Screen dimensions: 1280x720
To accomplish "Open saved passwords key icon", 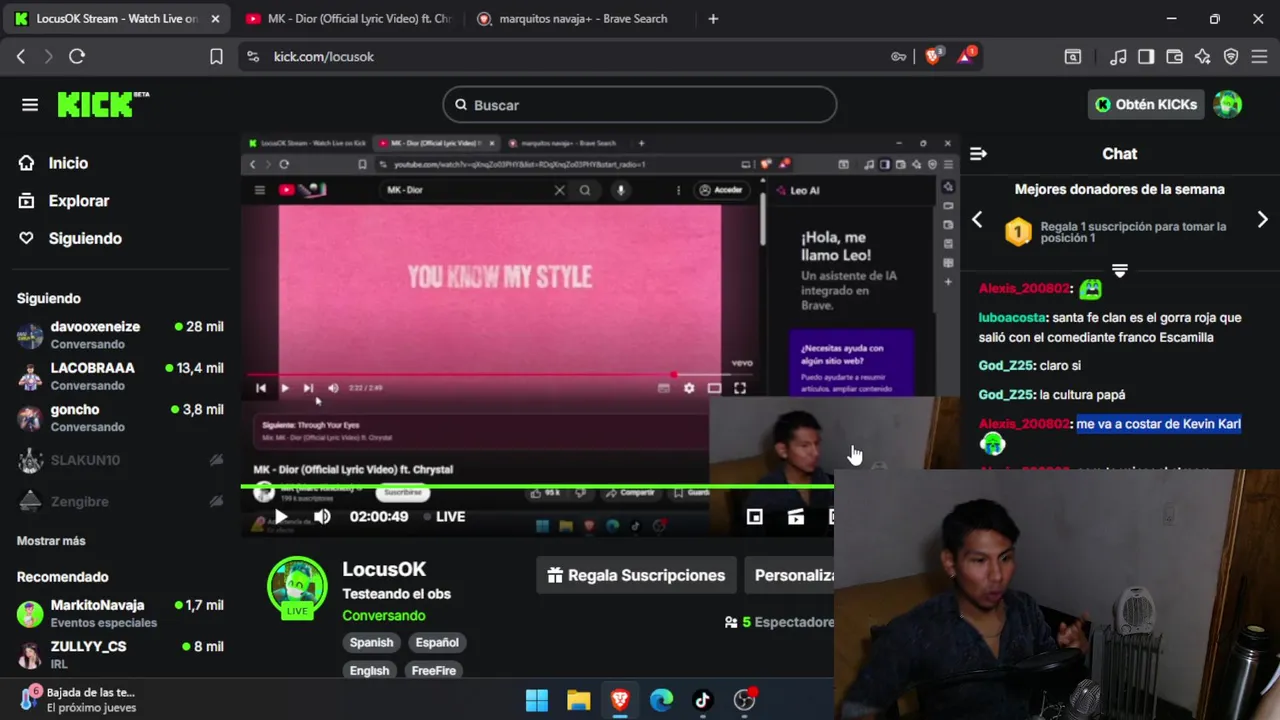I will point(898,57).
